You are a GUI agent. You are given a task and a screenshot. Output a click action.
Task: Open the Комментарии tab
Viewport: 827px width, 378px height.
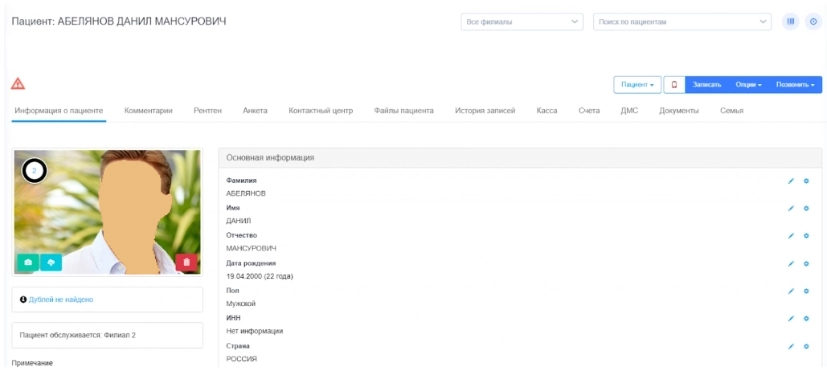coord(149,111)
